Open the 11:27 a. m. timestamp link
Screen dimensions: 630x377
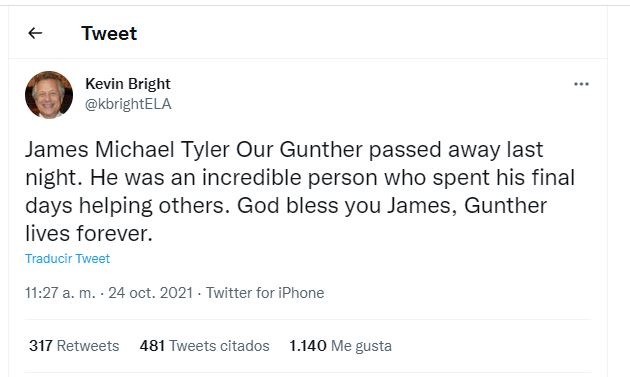click(60, 293)
